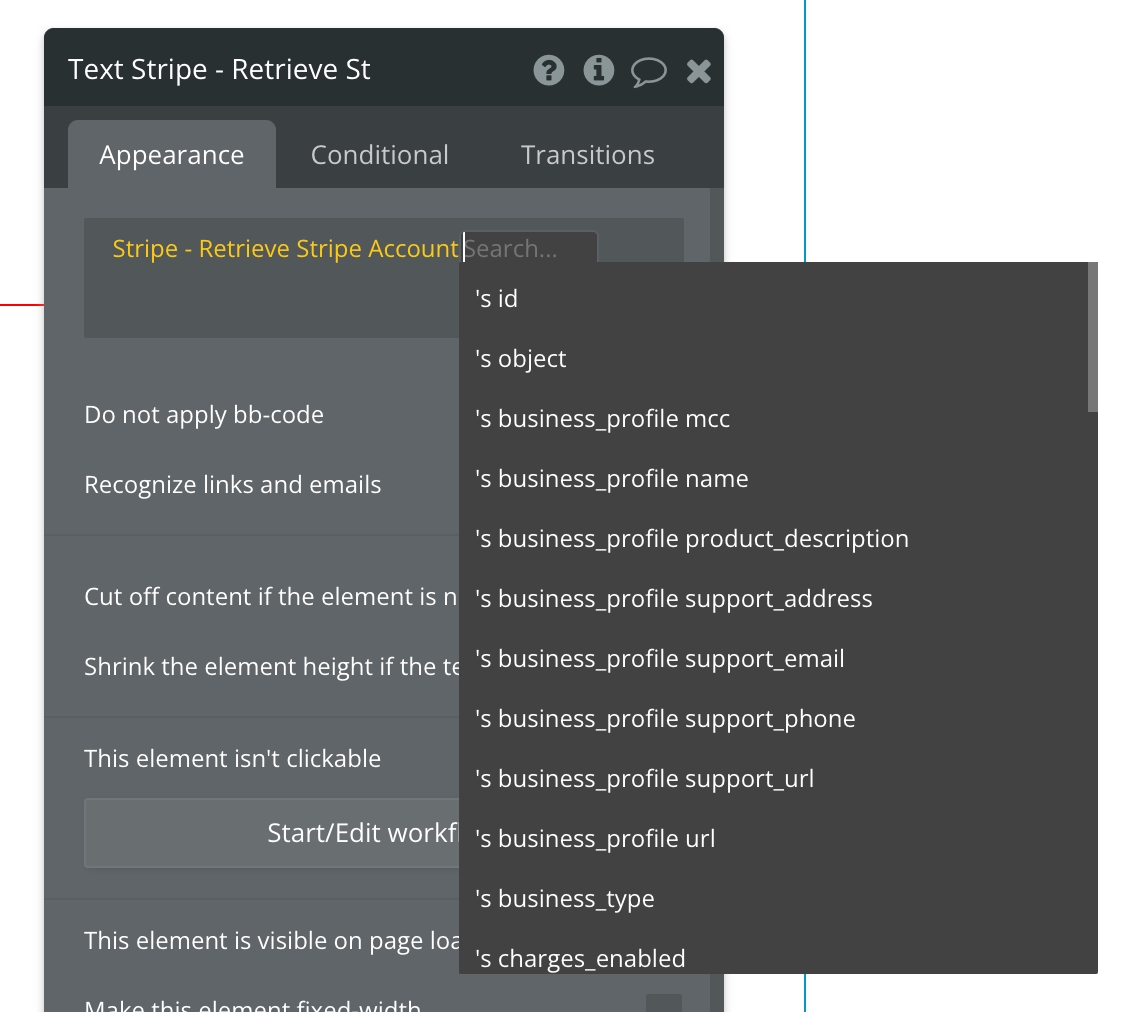Switch to the Conditional tab
Image resolution: width=1122 pixels, height=1012 pixels.
click(x=379, y=155)
